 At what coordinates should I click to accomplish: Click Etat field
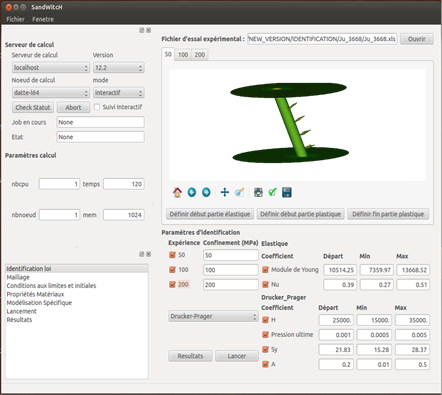click(100, 137)
